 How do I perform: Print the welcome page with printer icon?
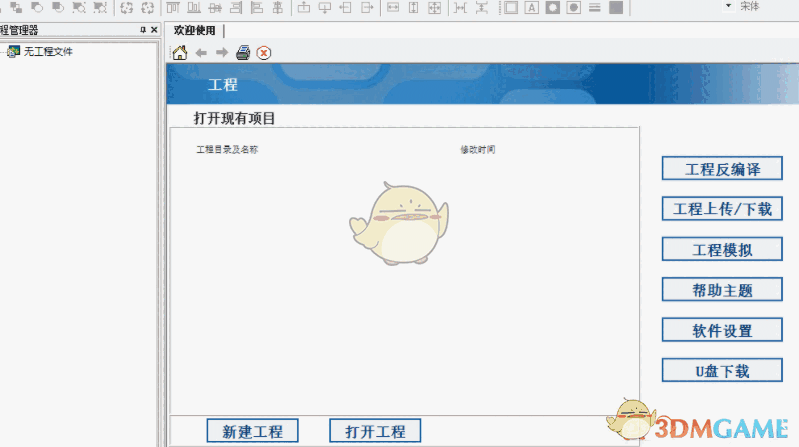243,52
